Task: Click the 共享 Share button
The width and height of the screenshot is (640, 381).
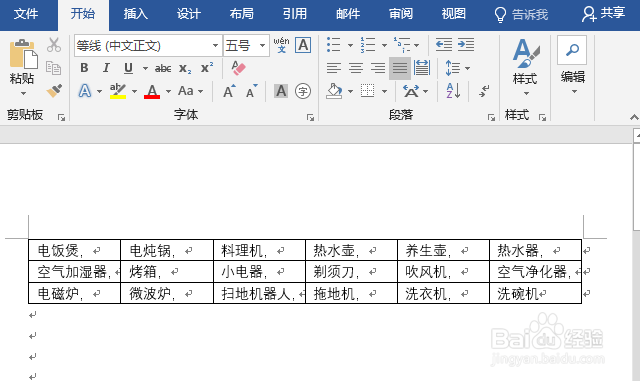Action: [x=603, y=14]
